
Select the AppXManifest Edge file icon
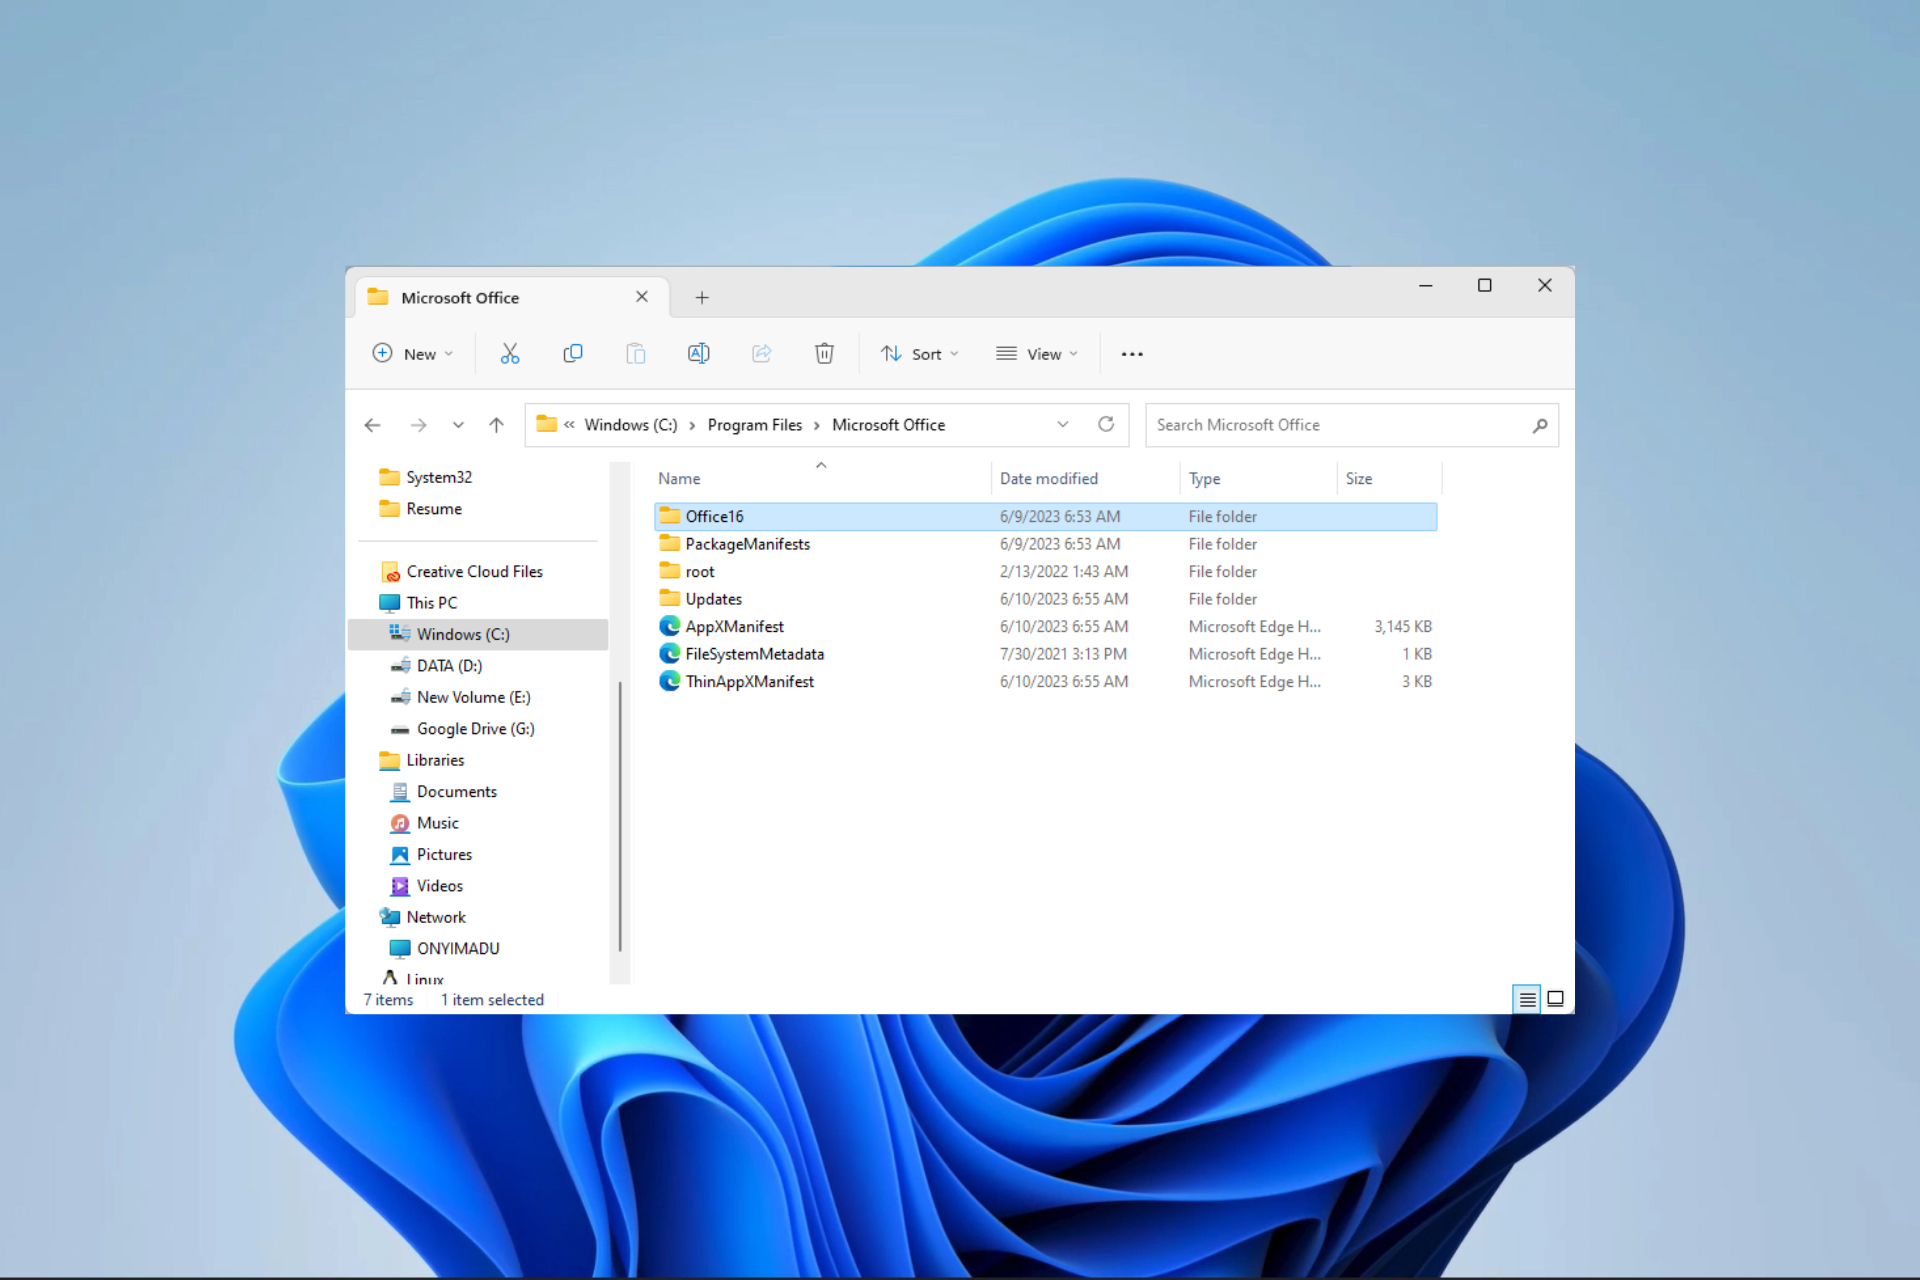pos(669,626)
